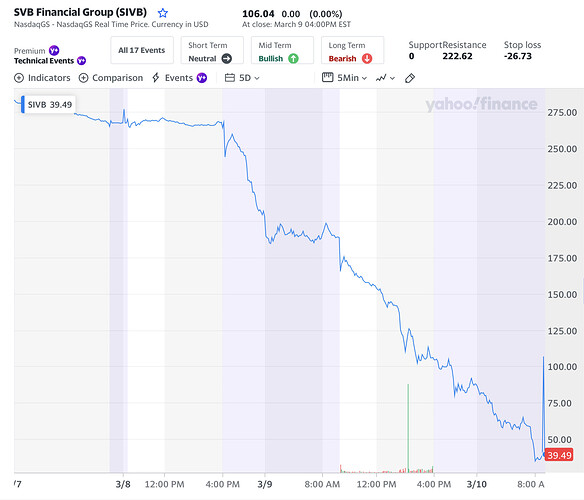
Task: Click the green Bullish up-arrow icon
Action: pyautogui.click(x=293, y=58)
